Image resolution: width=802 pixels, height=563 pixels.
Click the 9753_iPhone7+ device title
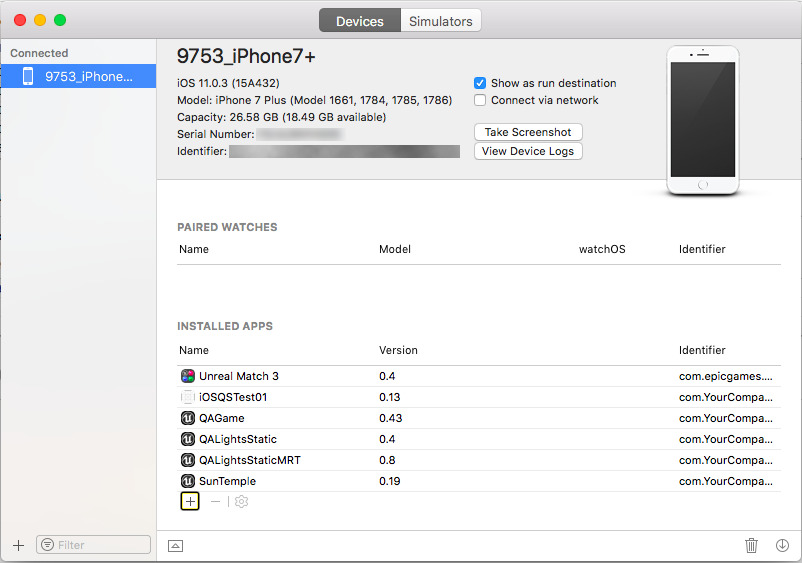tap(246, 56)
